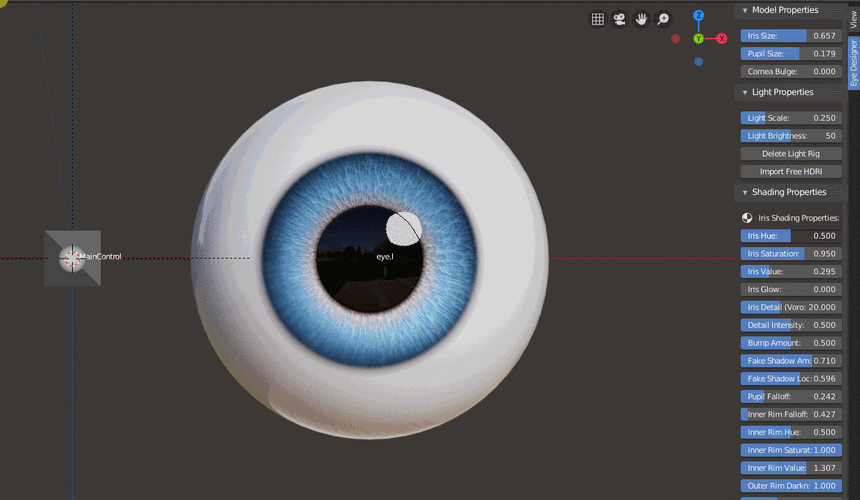Adjust the Fake Shadow Amount slider
The image size is (860, 500).
tap(791, 361)
